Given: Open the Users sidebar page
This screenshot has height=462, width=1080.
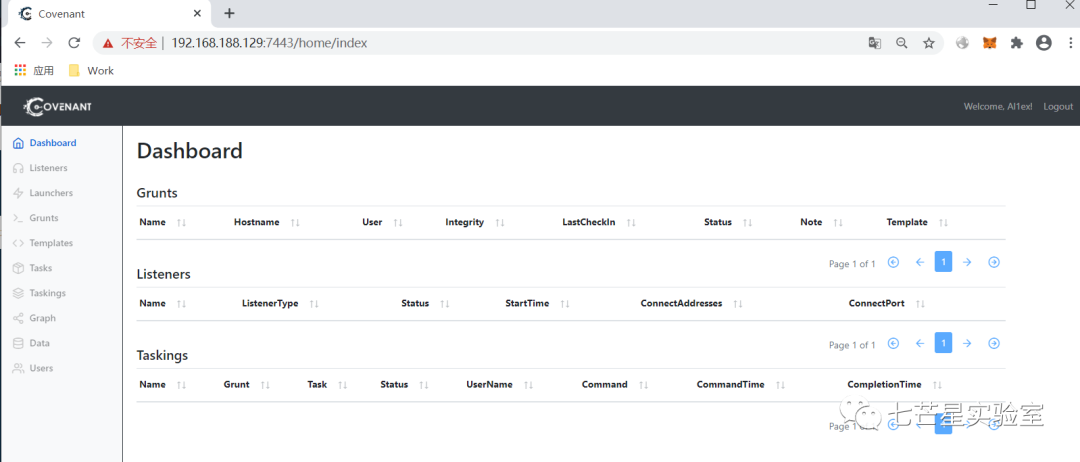Looking at the screenshot, I should point(33,368).
